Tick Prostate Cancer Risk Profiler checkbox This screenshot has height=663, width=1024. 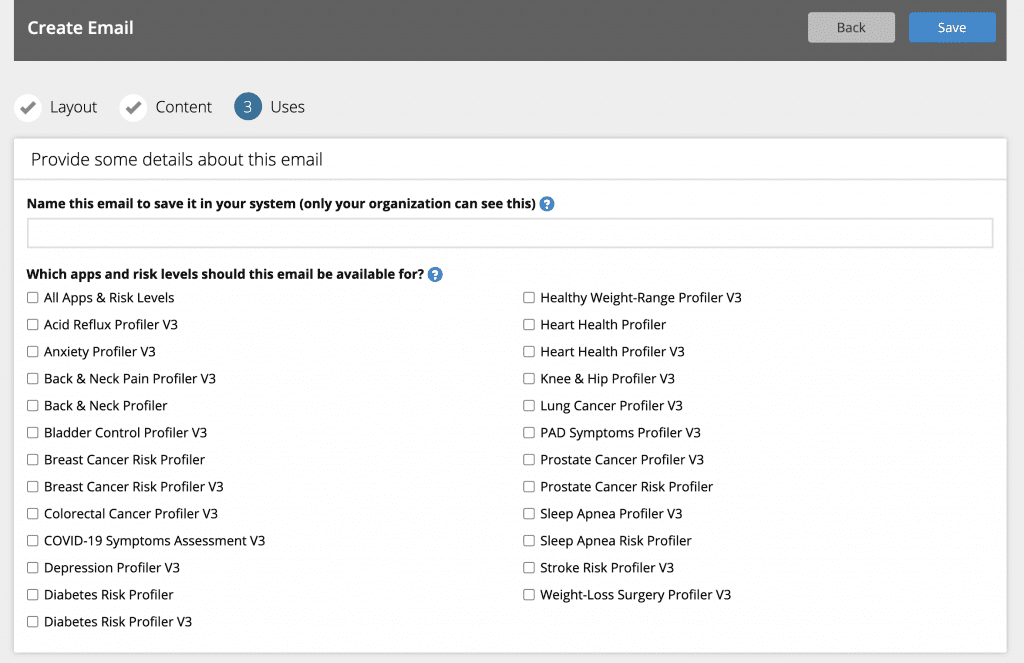[529, 487]
